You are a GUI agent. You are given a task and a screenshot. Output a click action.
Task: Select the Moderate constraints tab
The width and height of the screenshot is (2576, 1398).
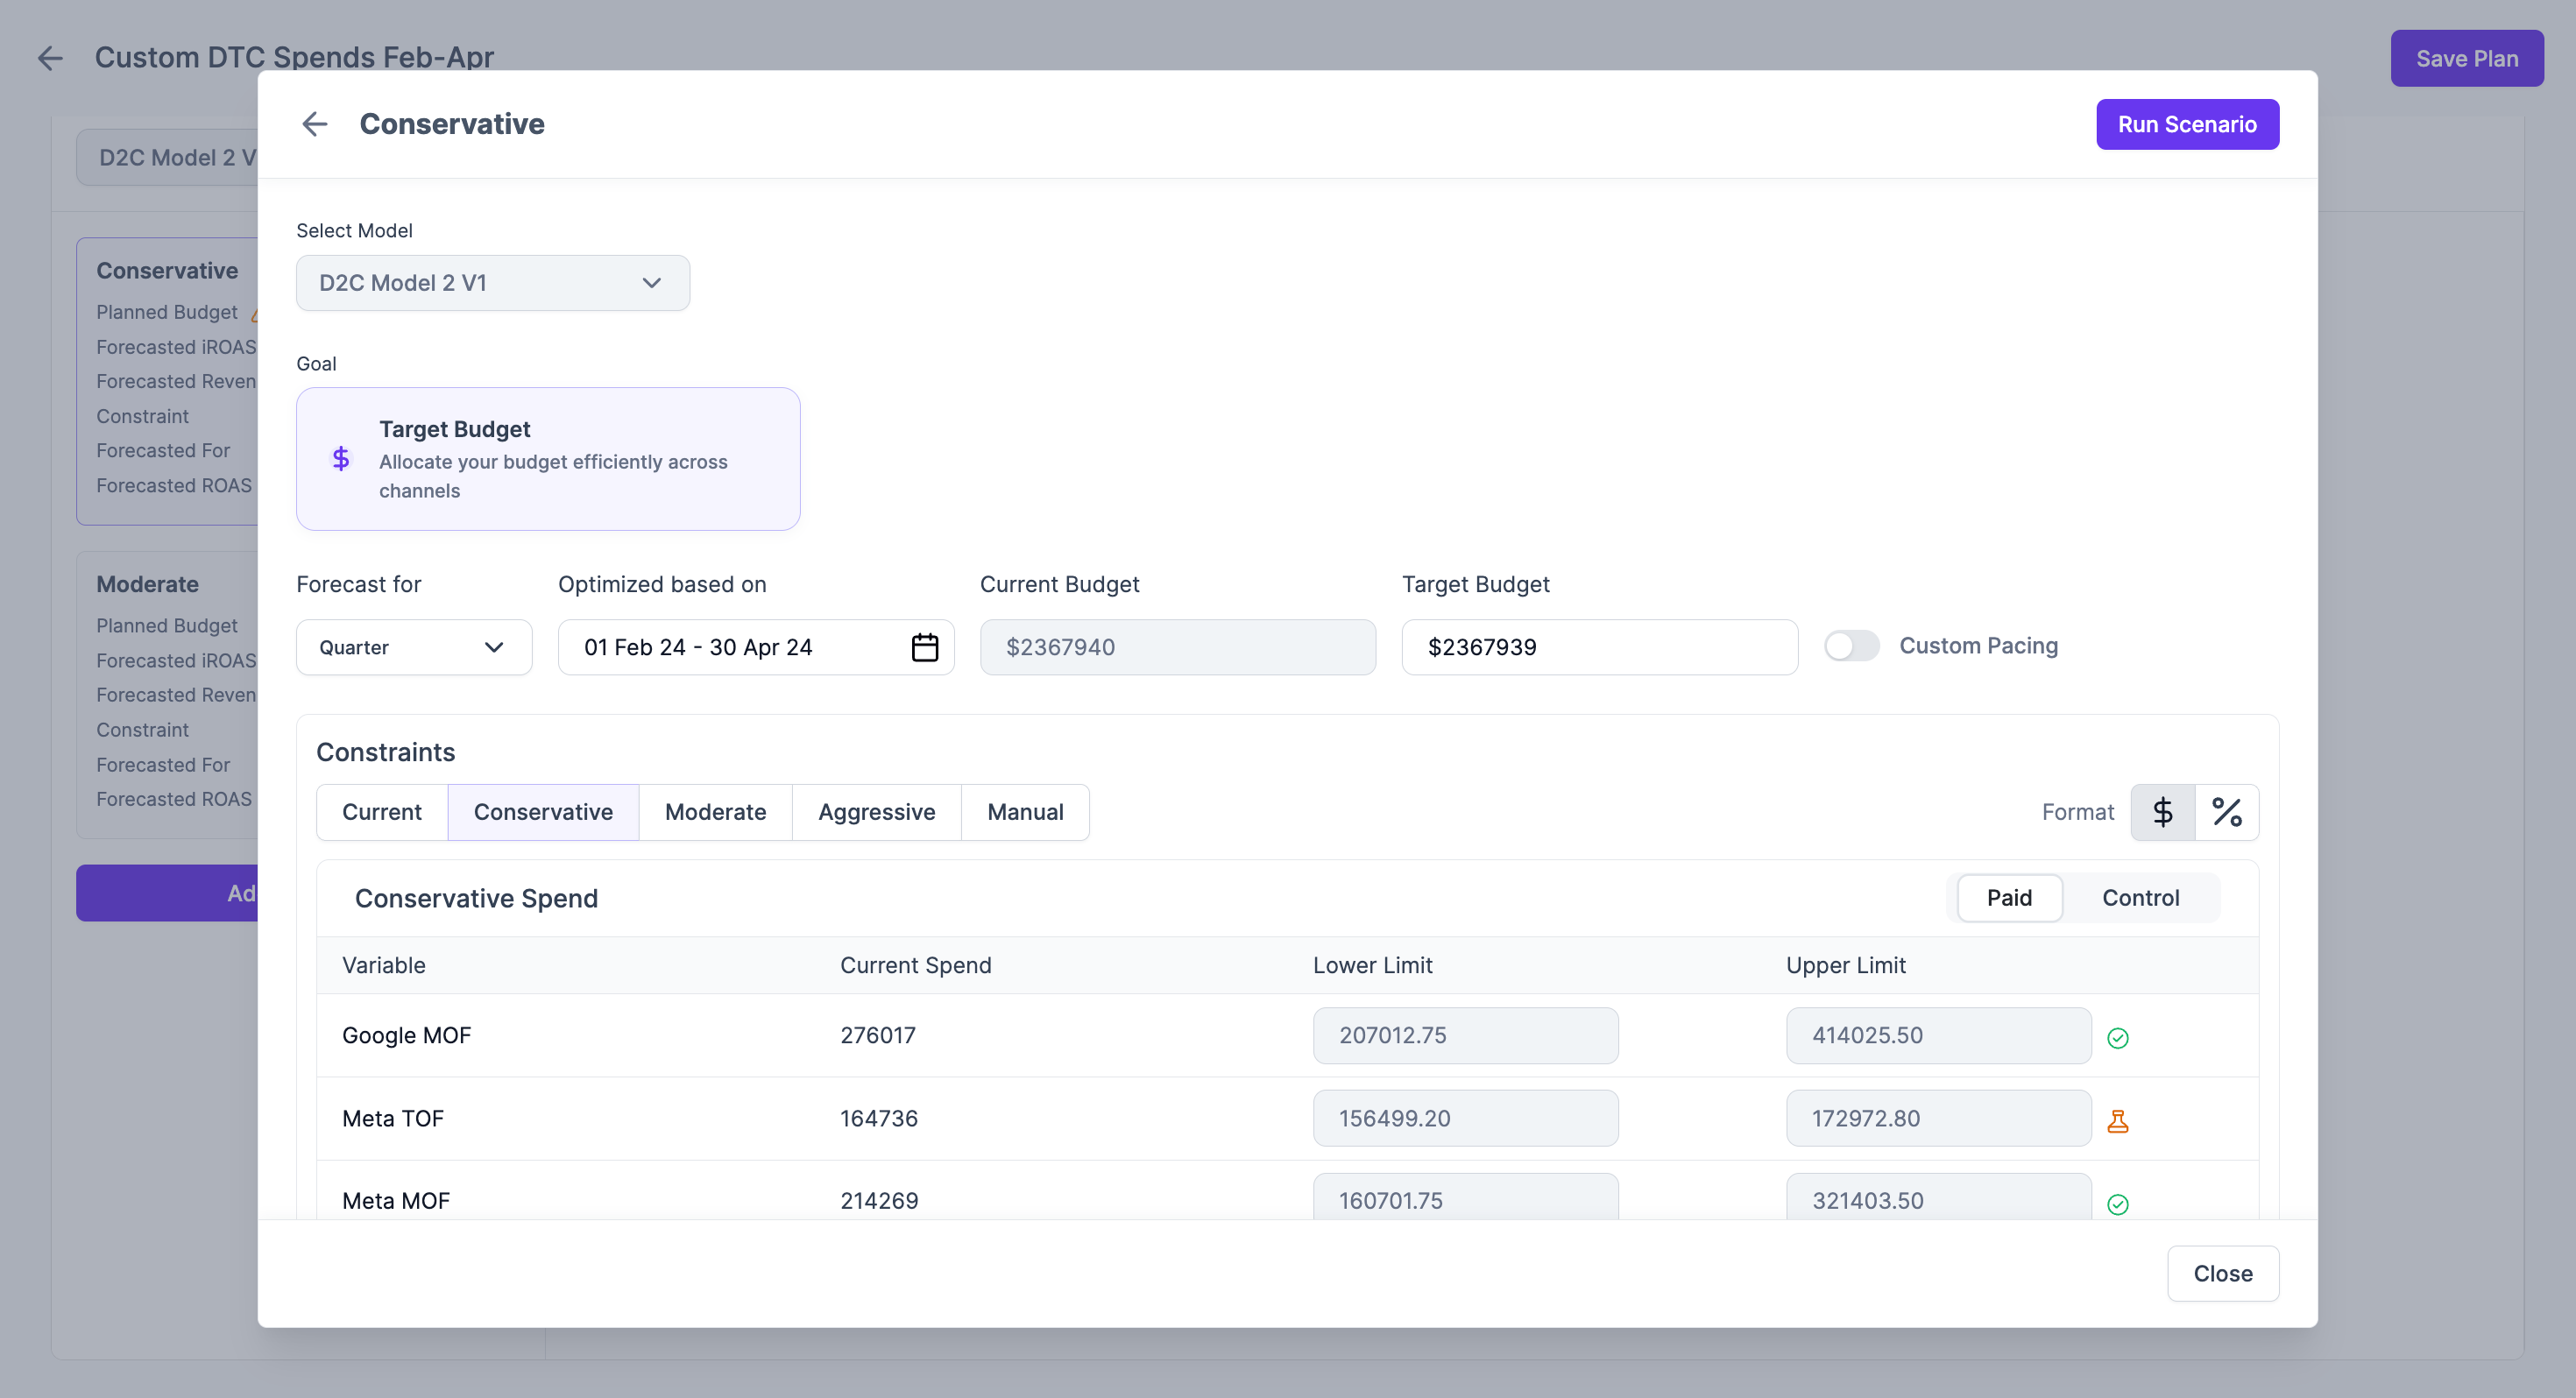tap(715, 812)
